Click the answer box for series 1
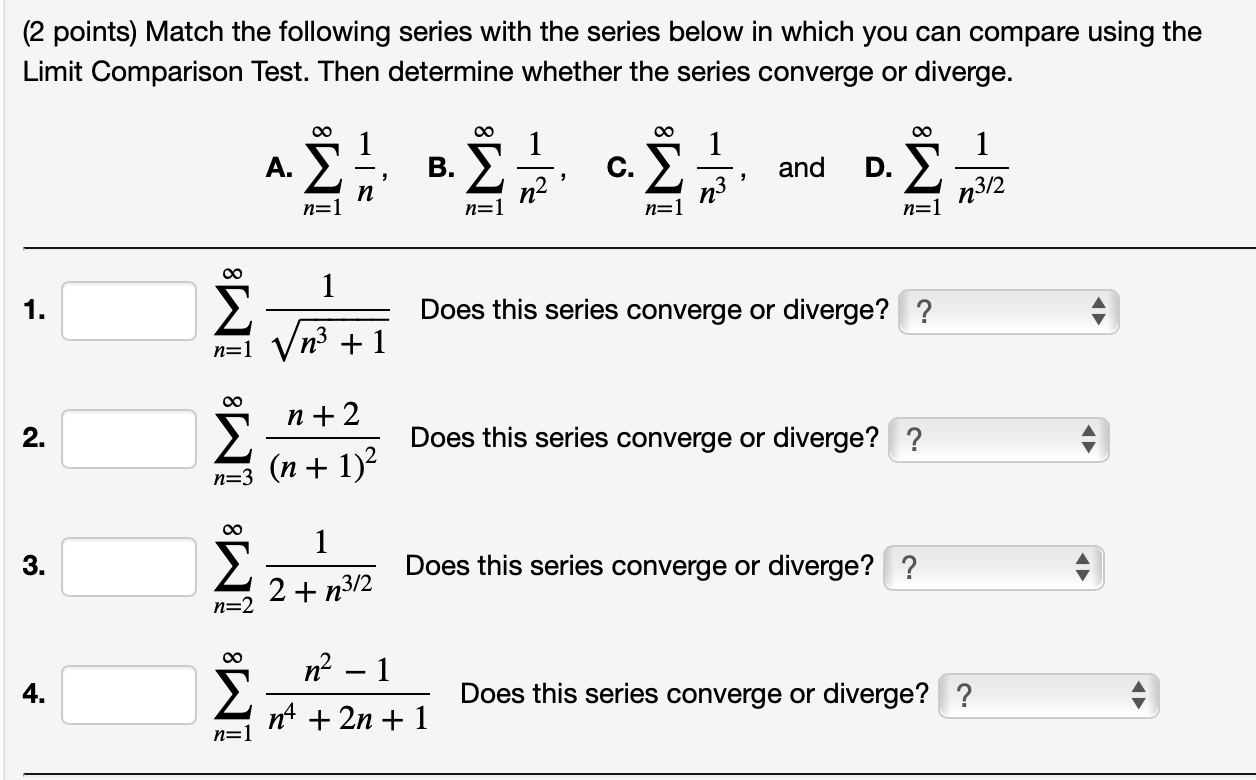Viewport: 1256px width, 780px height. [128, 312]
